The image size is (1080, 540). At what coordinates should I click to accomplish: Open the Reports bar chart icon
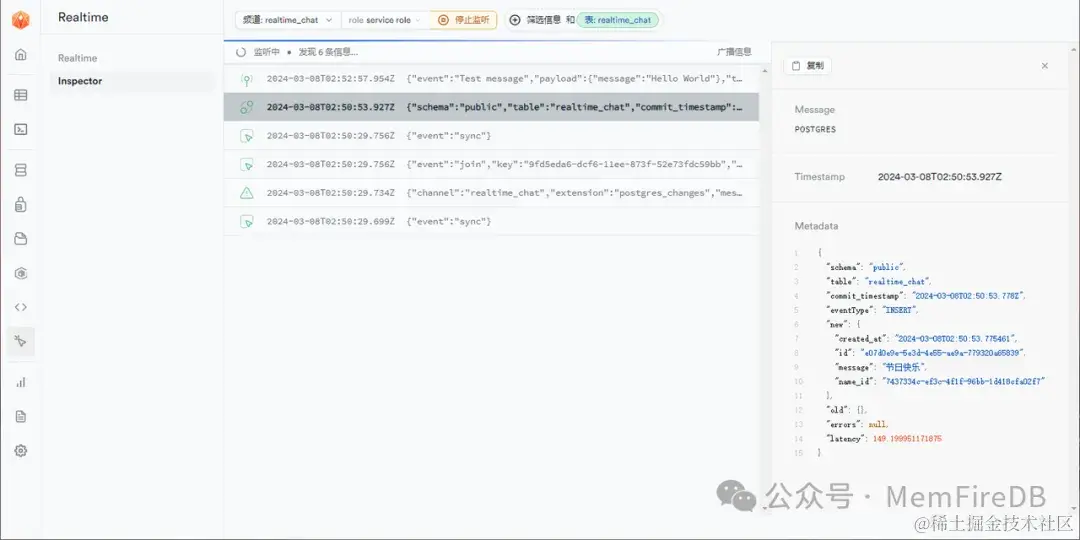pos(21,382)
